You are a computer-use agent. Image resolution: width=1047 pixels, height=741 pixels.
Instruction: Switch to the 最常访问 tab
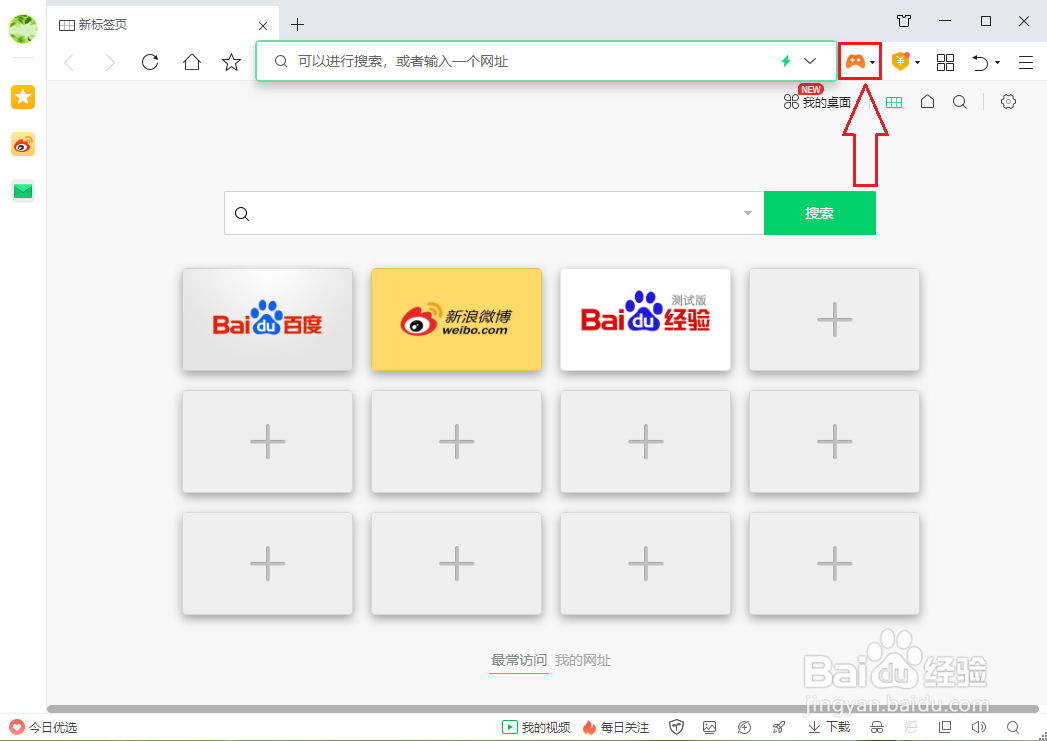tap(519, 660)
